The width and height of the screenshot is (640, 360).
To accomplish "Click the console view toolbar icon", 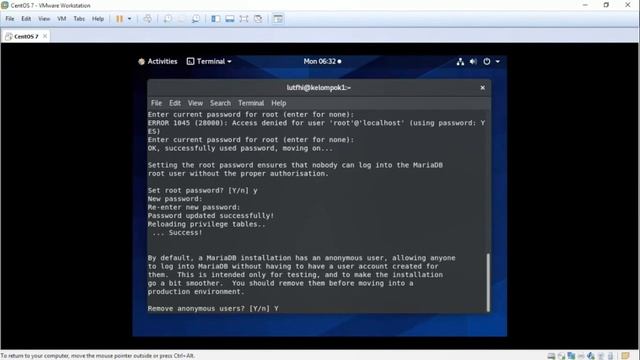I will click(278, 19).
